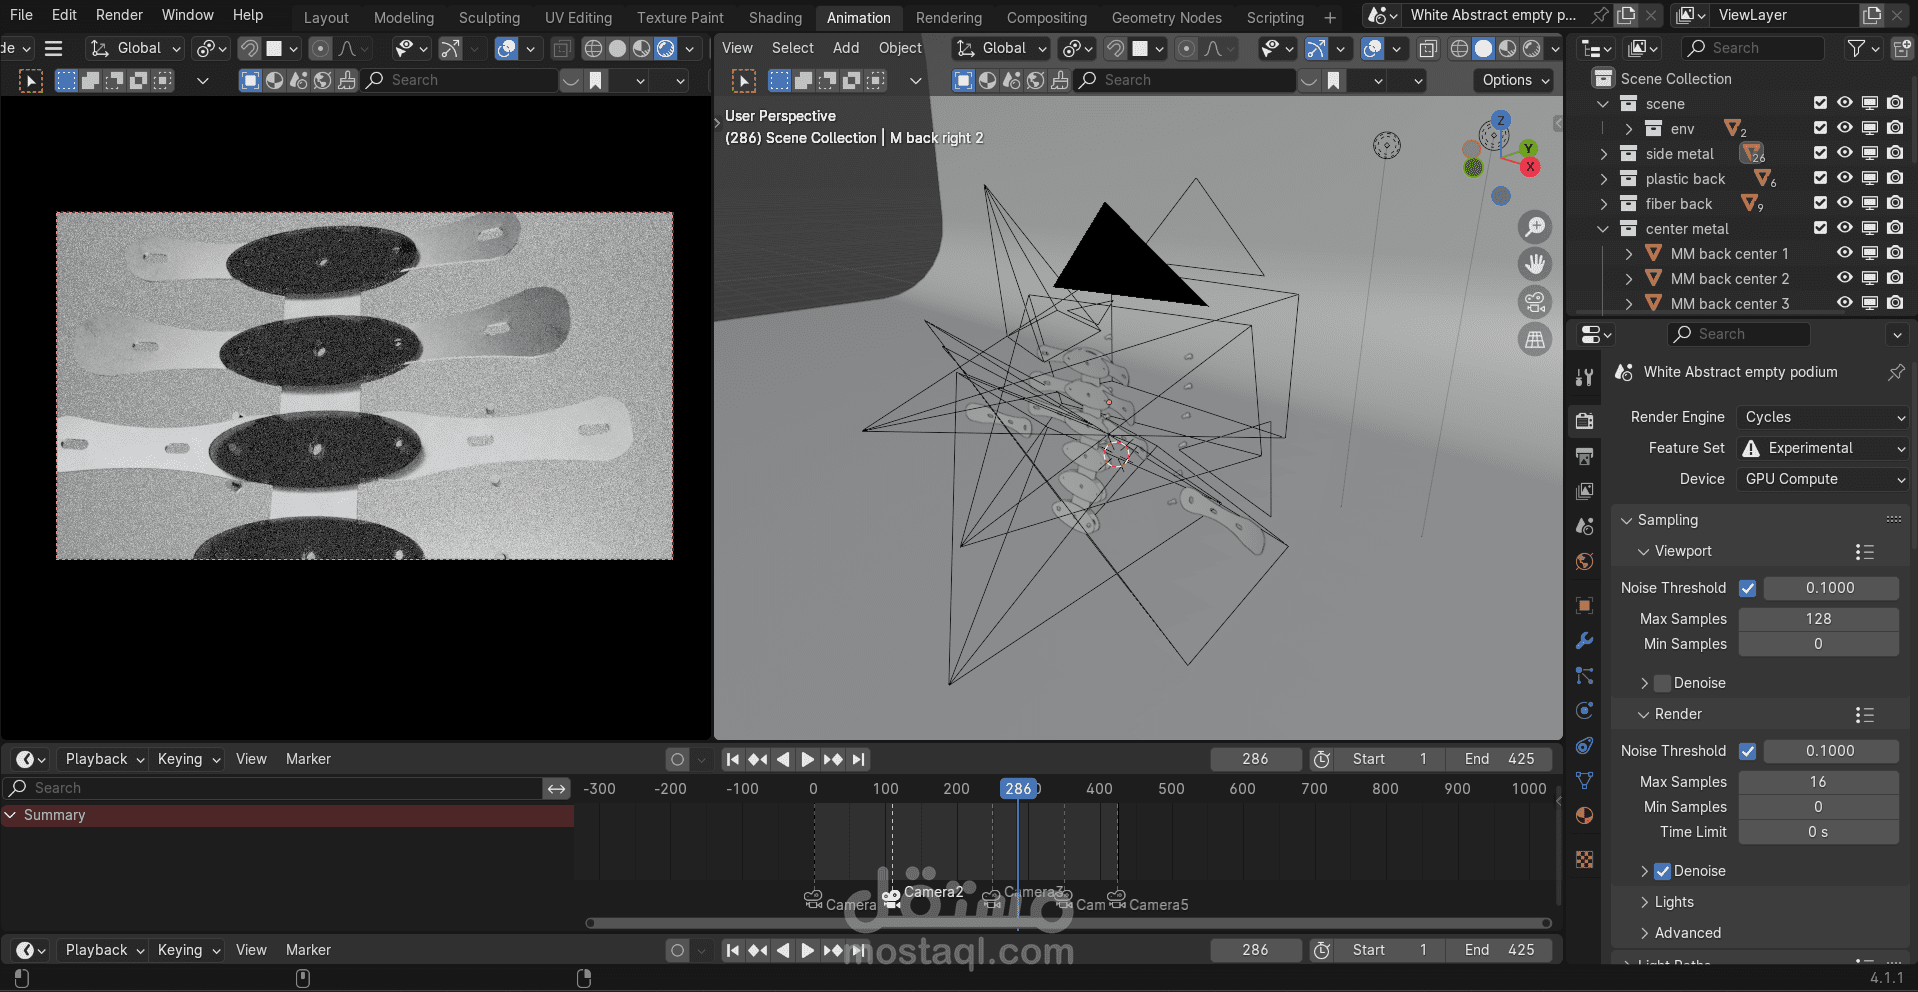Jump to end frame in the upper timeline
Image resolution: width=1918 pixels, height=992 pixels.
(x=858, y=759)
